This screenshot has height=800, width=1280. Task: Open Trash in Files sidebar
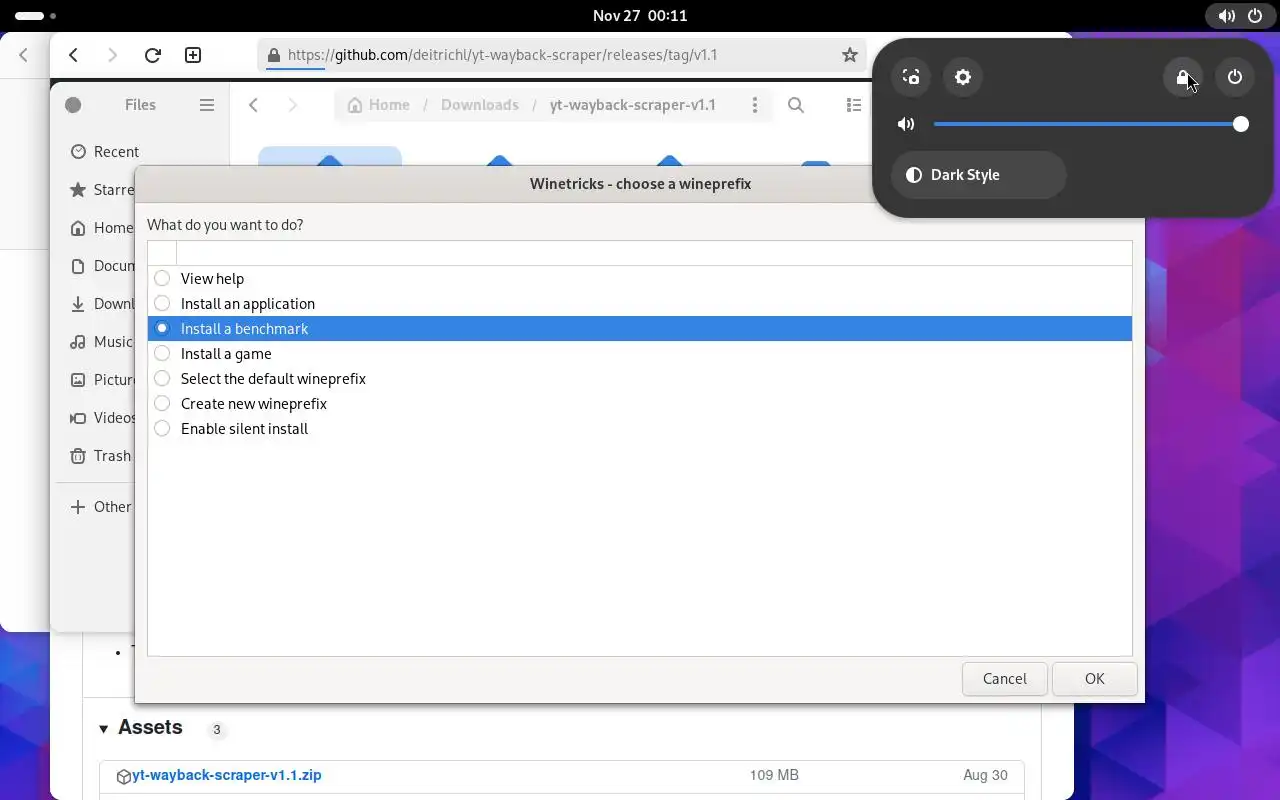tap(100, 456)
